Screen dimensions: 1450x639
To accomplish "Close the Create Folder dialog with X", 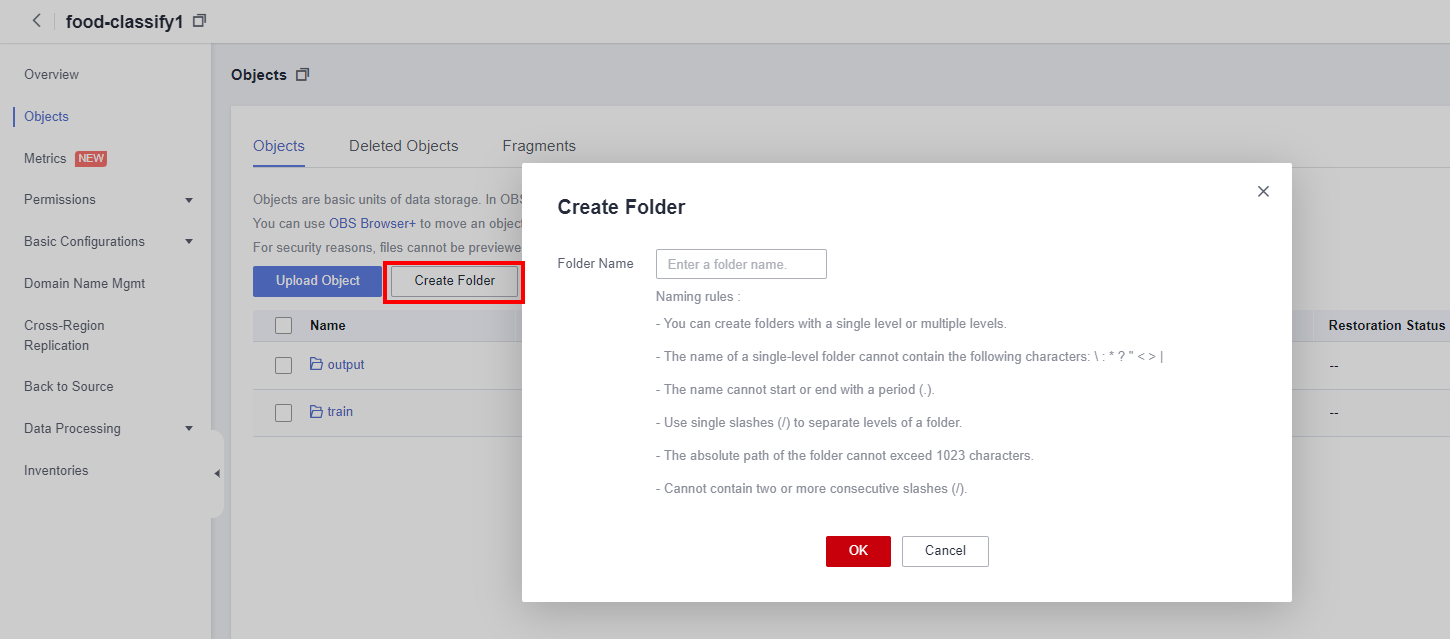I will (x=1263, y=191).
